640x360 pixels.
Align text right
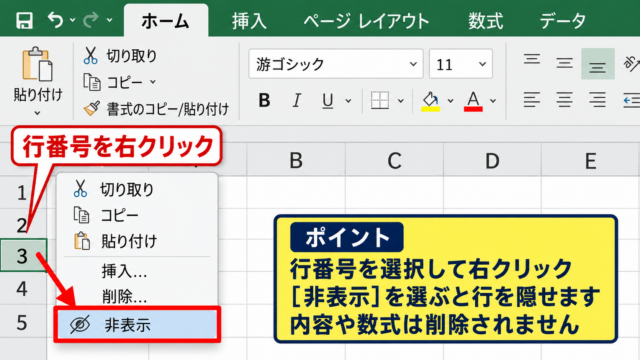597,100
